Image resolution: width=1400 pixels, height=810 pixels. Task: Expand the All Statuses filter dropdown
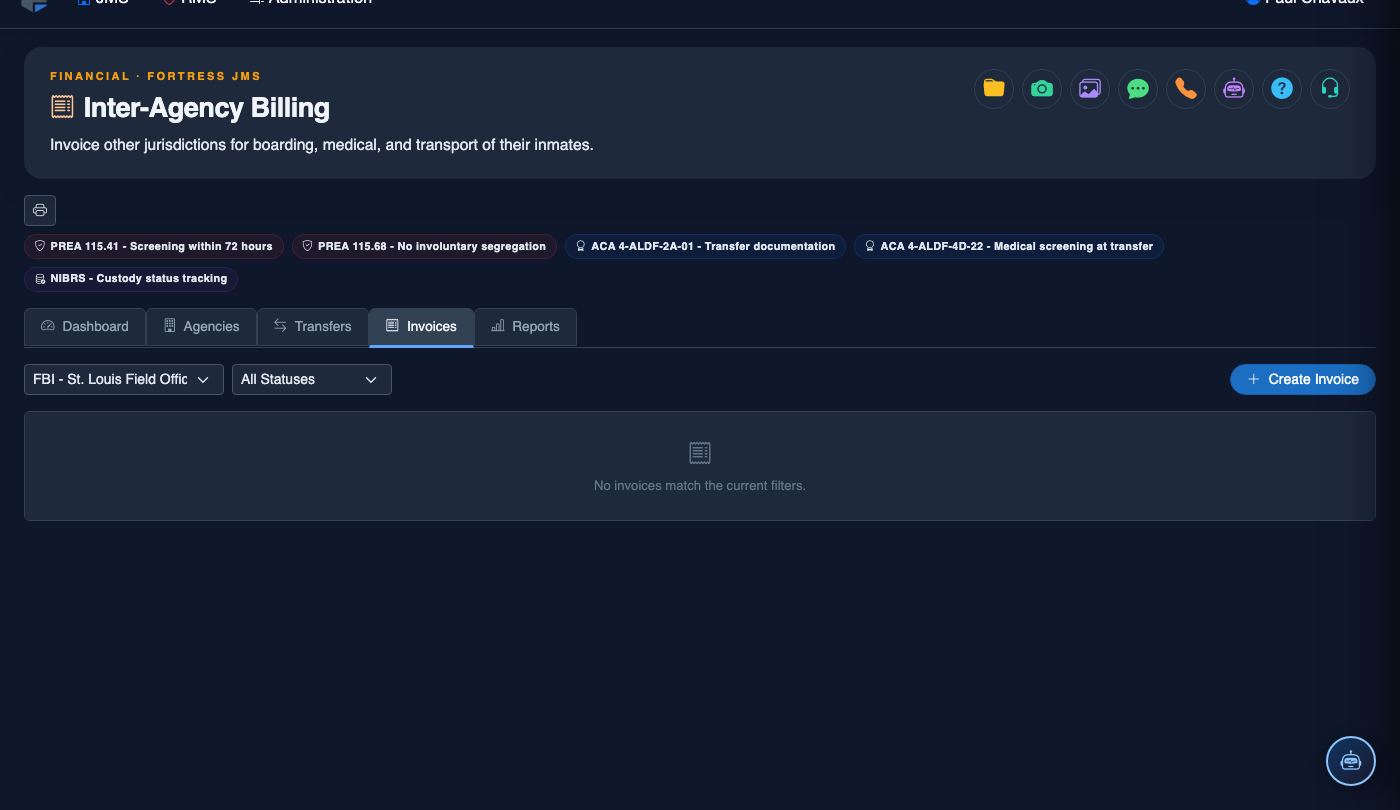pos(312,379)
